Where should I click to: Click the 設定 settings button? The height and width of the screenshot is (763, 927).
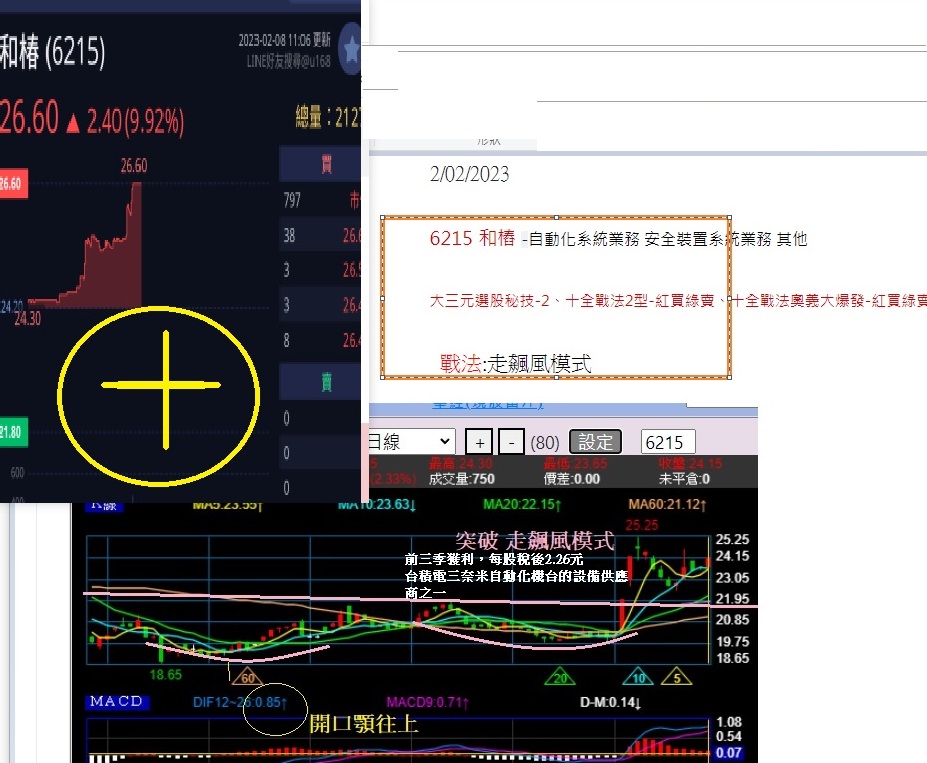click(595, 442)
